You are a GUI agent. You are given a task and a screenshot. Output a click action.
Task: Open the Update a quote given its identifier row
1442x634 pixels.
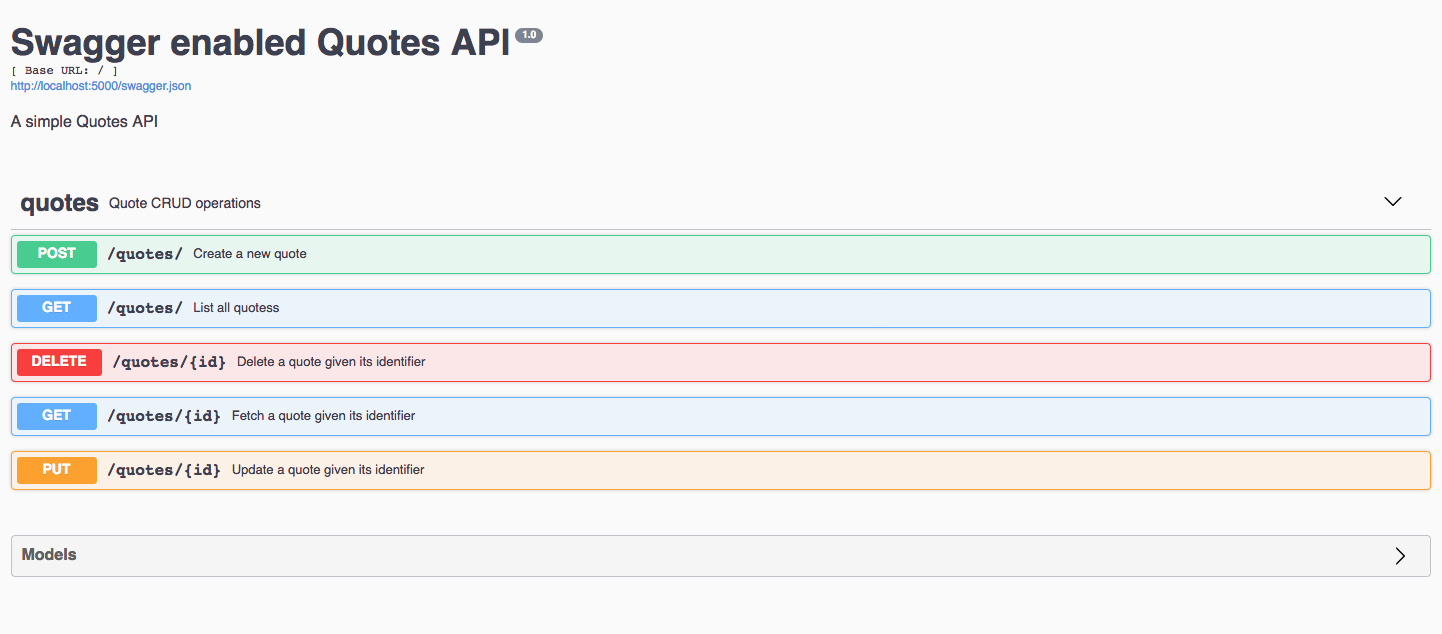click(x=328, y=470)
